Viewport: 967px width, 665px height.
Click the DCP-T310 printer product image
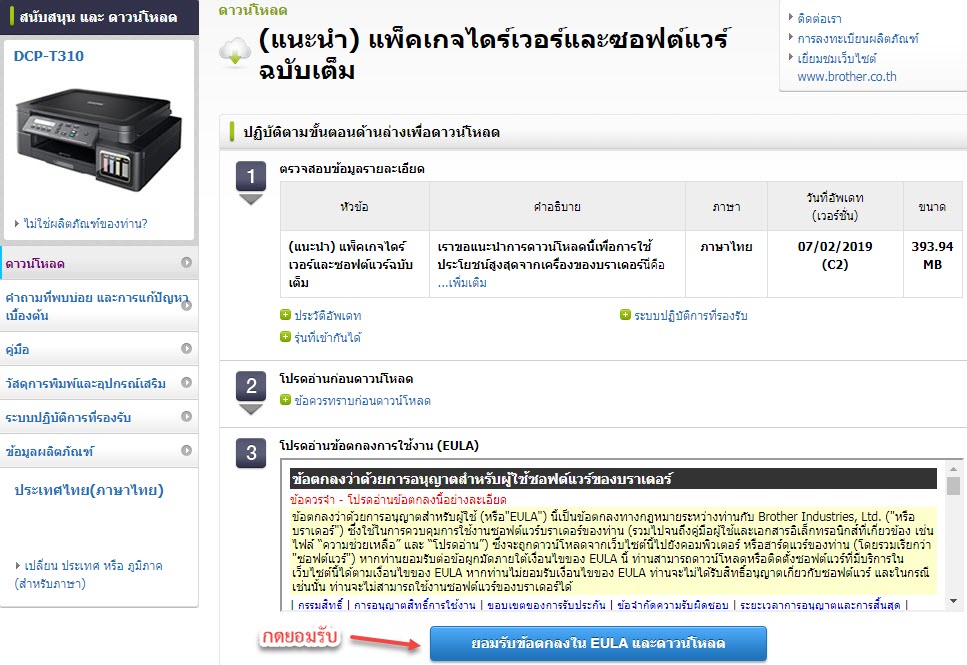coord(99,140)
